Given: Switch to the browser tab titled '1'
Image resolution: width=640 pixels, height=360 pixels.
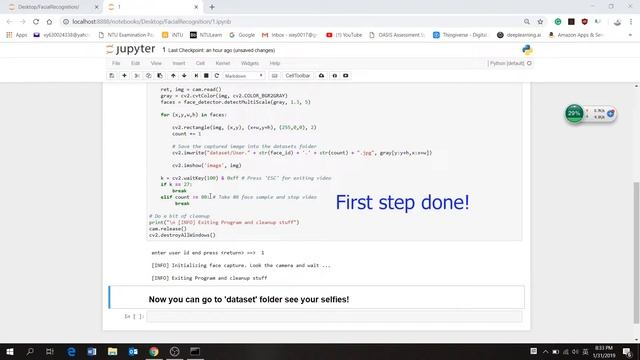Looking at the screenshot, I should 152,7.
